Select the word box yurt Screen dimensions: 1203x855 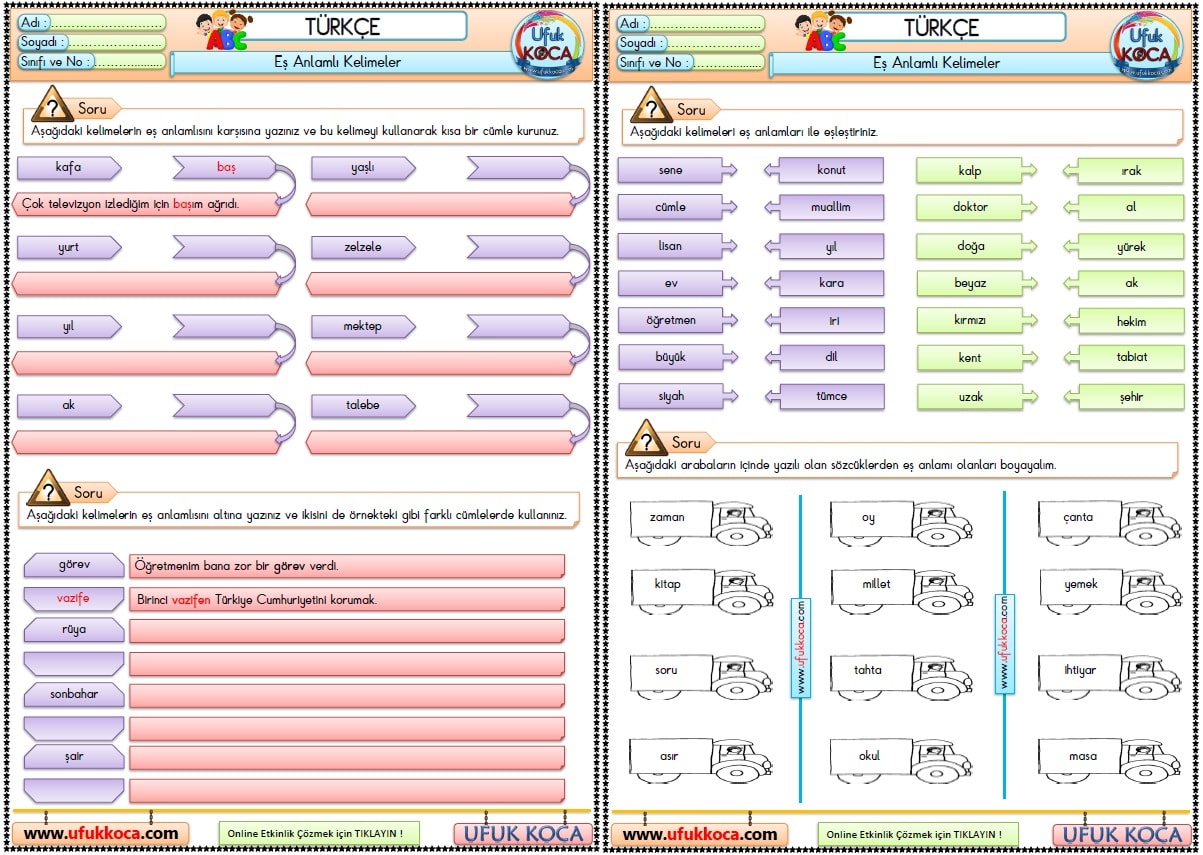69,247
